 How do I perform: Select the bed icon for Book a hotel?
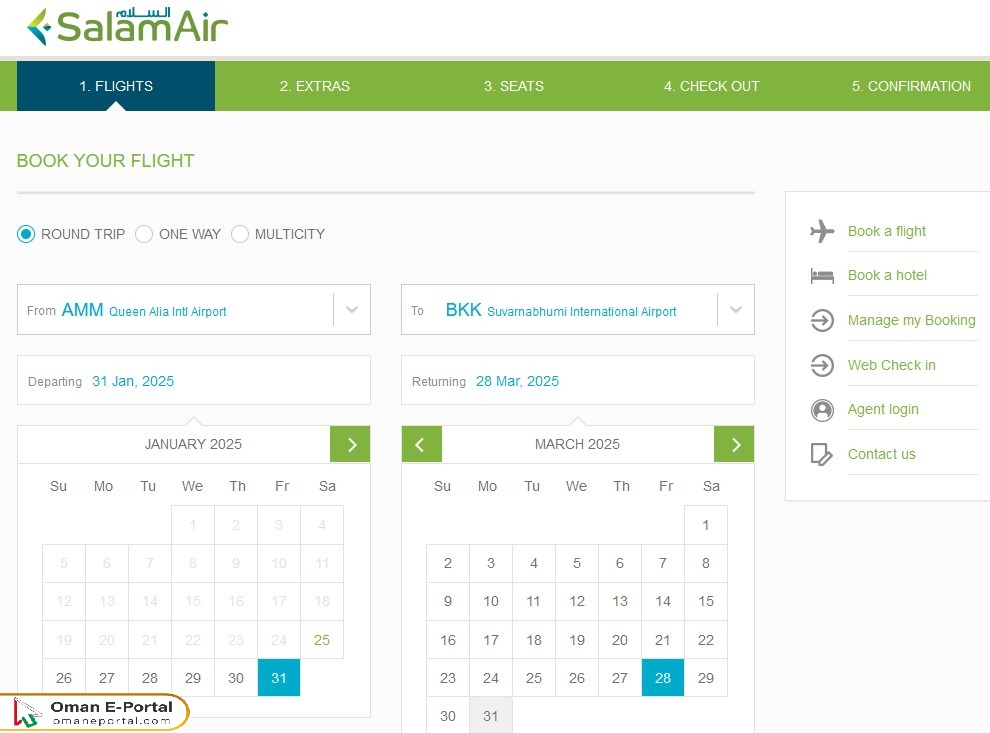[821, 275]
